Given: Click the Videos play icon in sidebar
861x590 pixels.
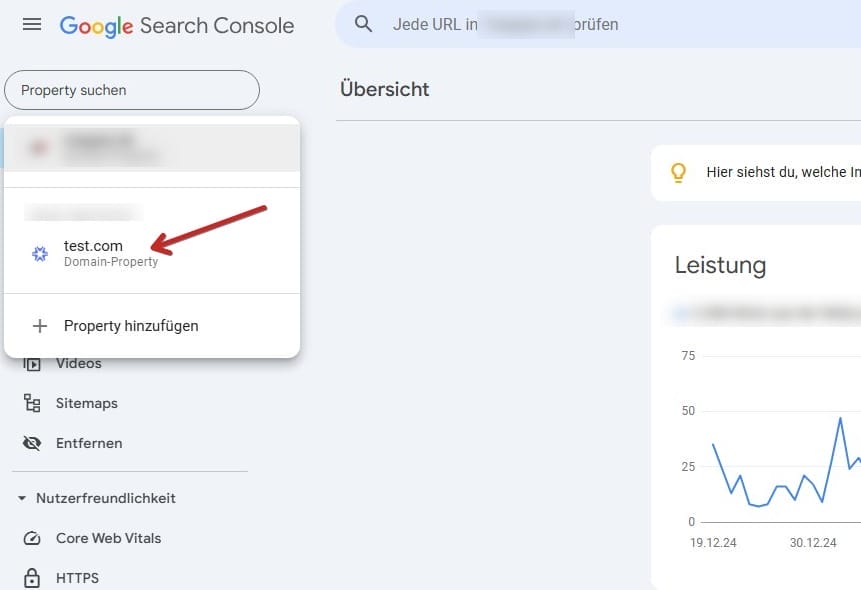Looking at the screenshot, I should click(32, 364).
